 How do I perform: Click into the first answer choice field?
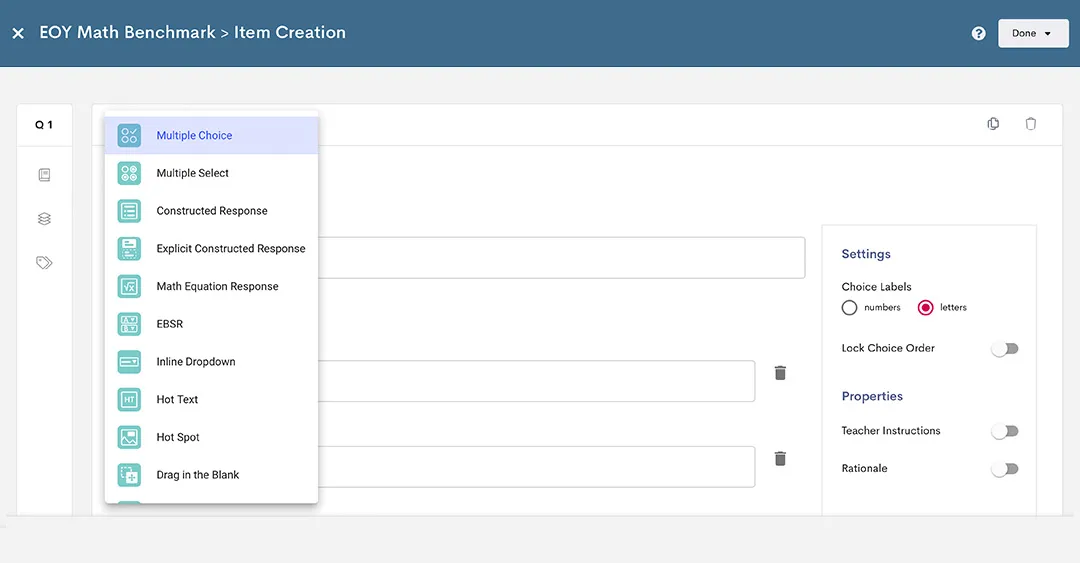[537, 381]
